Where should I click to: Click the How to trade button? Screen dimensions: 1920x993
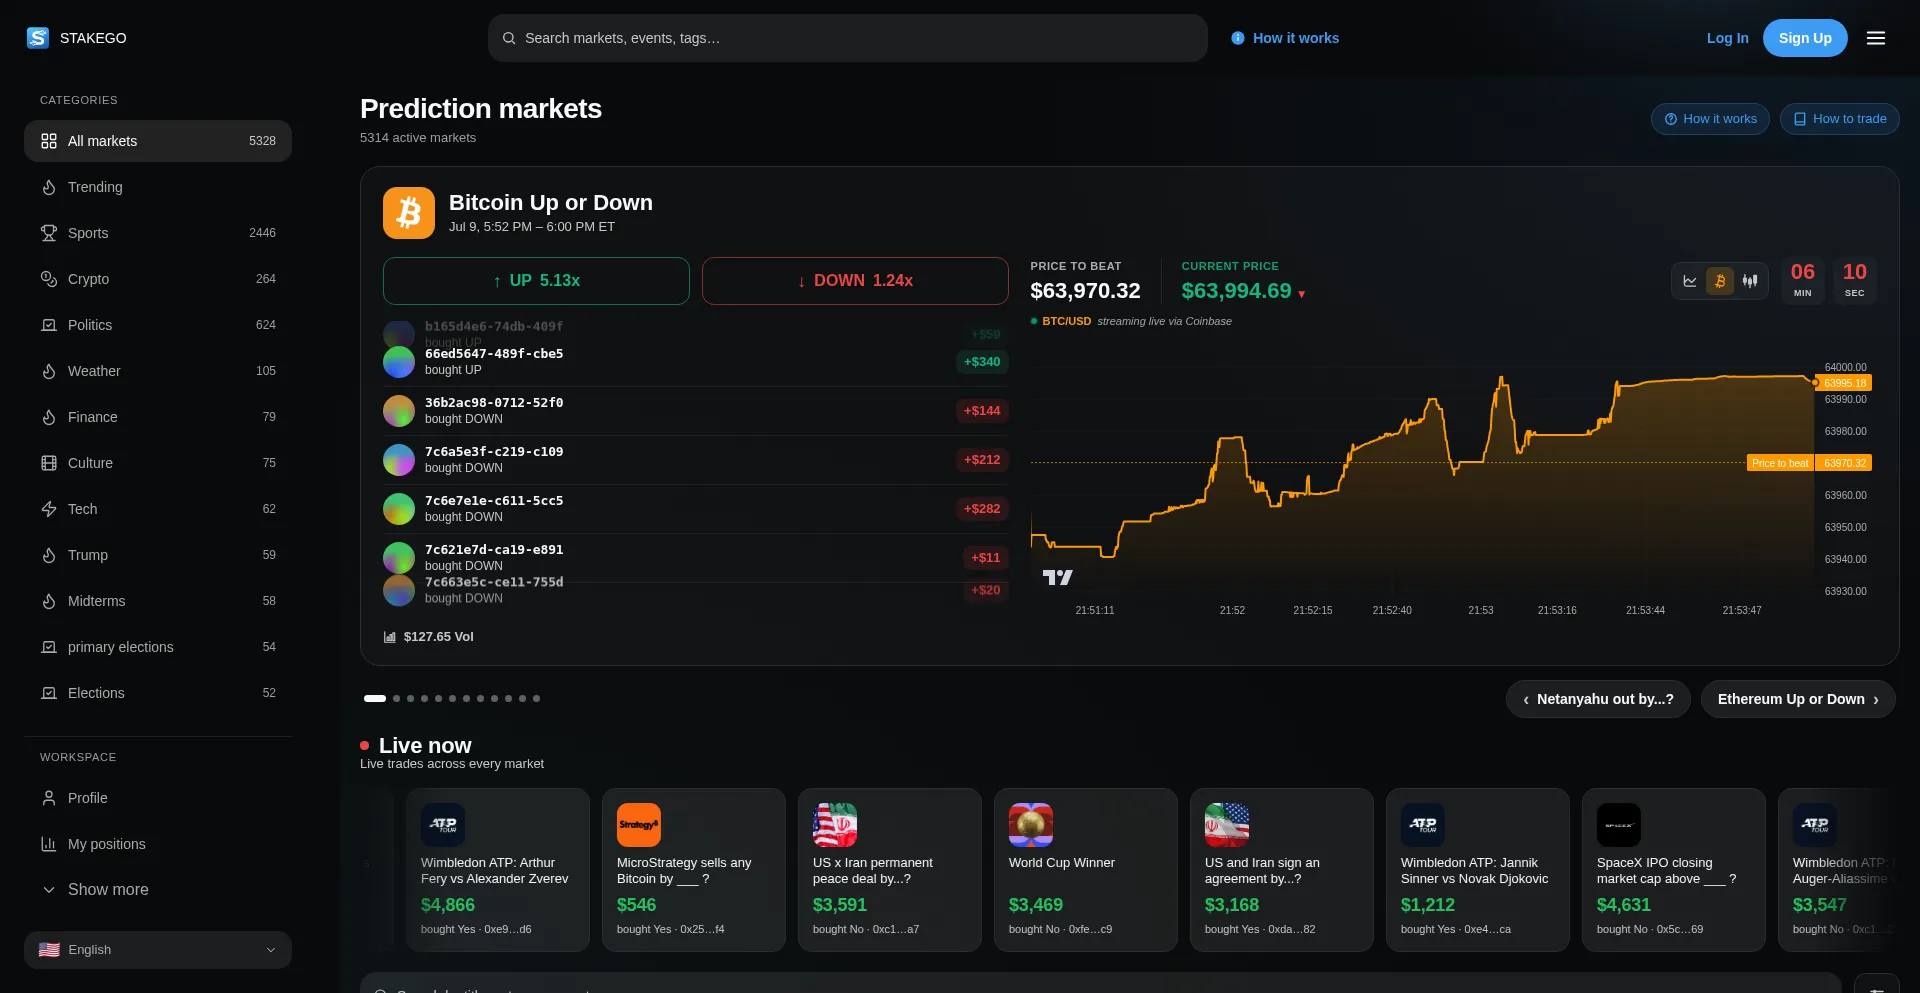click(x=1840, y=119)
